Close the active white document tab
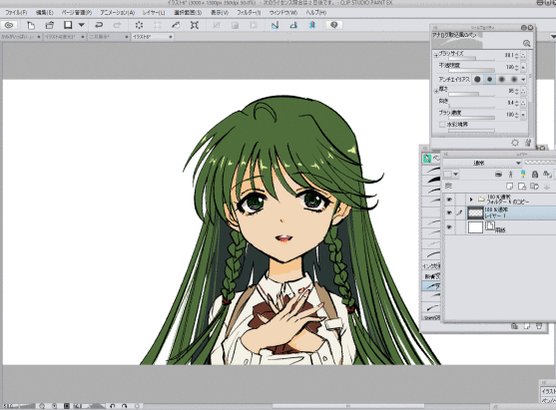Viewport: 556px width, 410px height. coord(171,37)
